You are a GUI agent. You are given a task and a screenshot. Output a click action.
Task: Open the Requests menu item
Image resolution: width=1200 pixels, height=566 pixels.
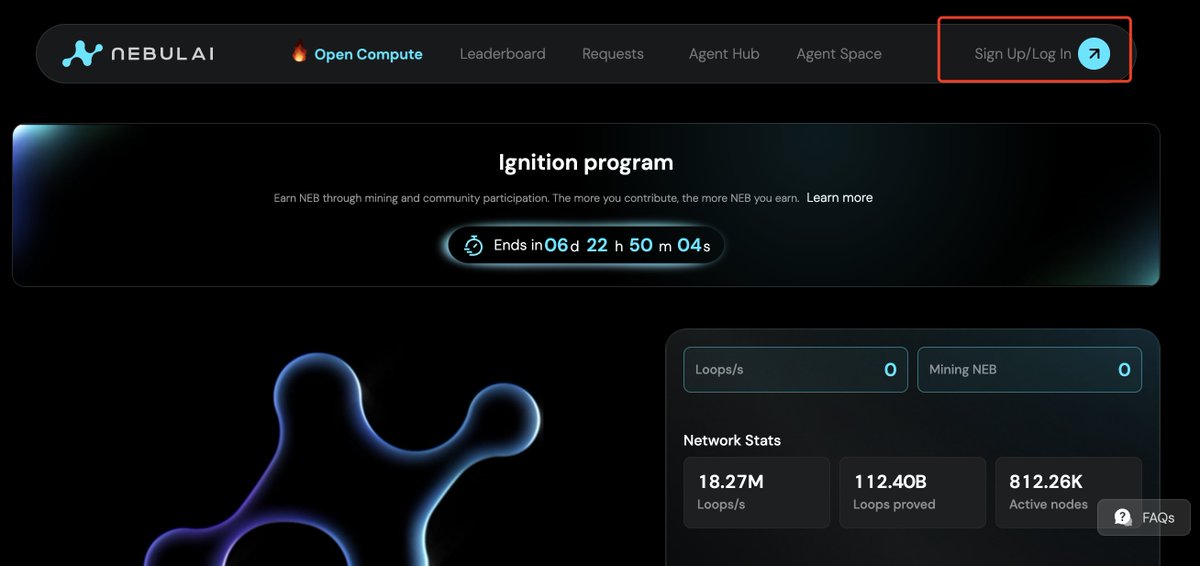click(x=613, y=54)
